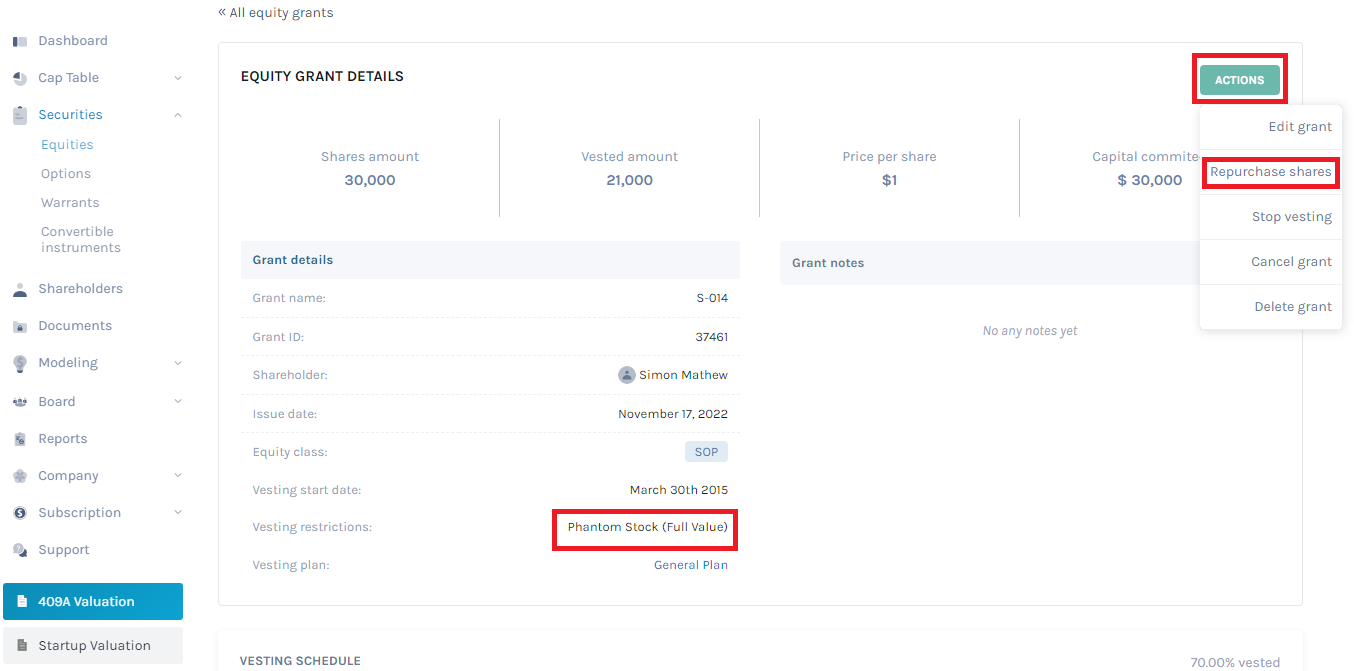Open the 409A Valuation button
Screen dimensions: 1354x671
[x=93, y=602]
